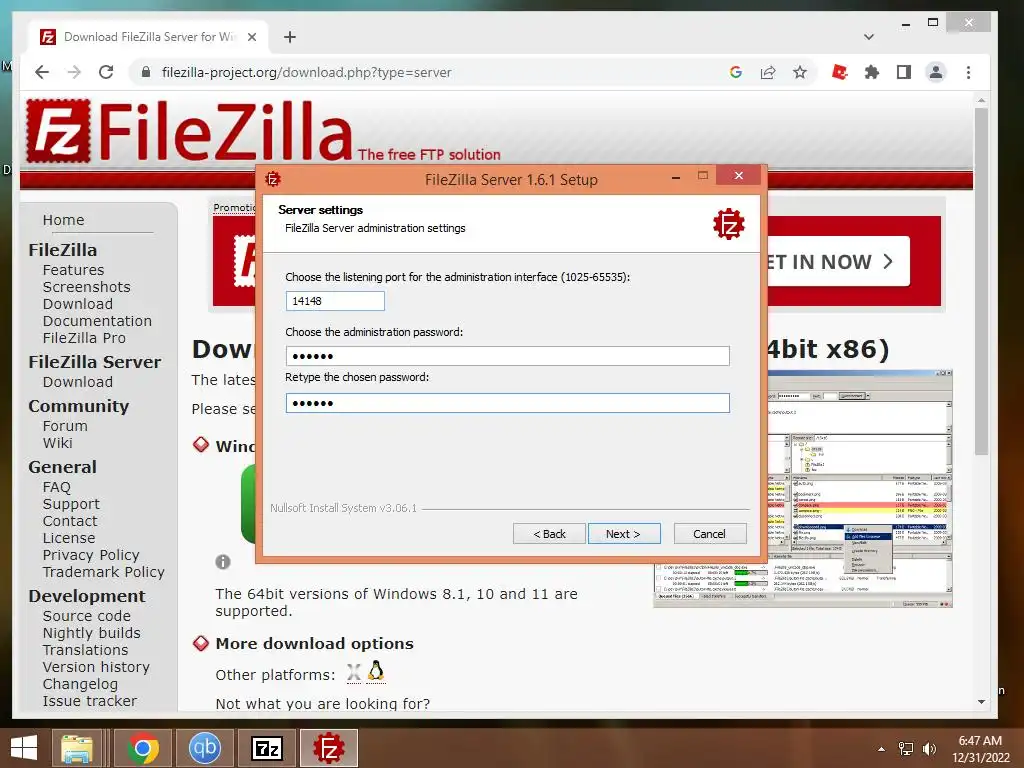This screenshot has height=768, width=1024.
Task: Click the Linux penguin platform icon
Action: pyautogui.click(x=376, y=671)
